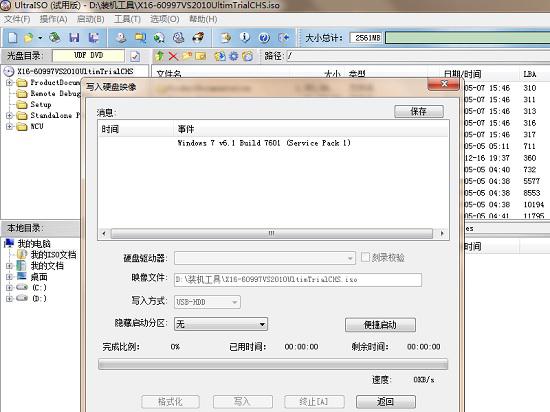Expand the WCU folder node
This screenshot has width=550, height=412.
[x=9, y=126]
